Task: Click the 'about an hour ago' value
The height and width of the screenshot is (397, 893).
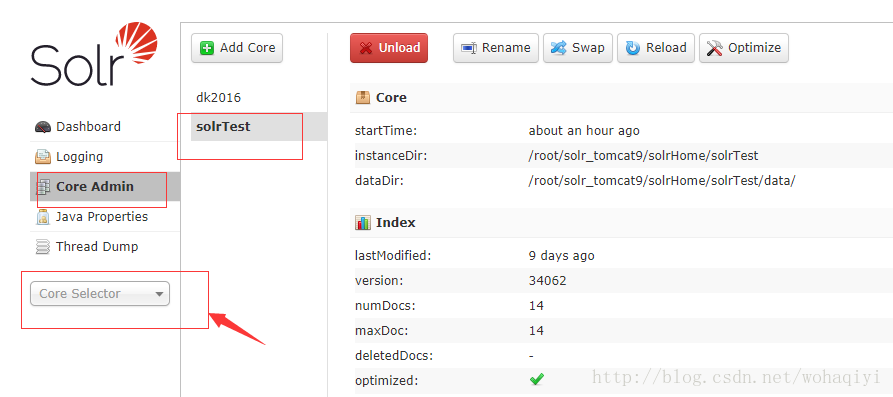Action: pos(584,131)
